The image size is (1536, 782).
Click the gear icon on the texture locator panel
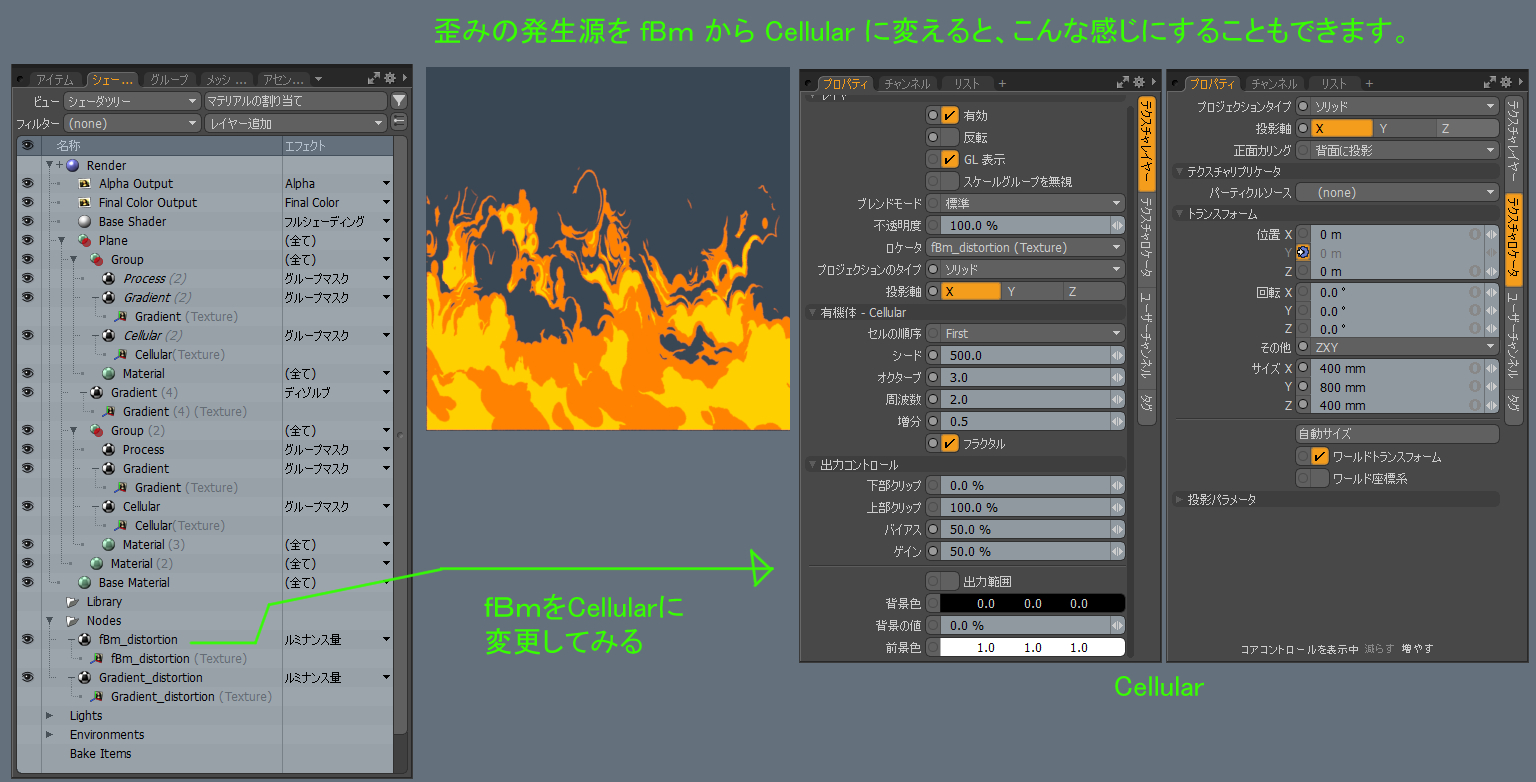[1506, 82]
